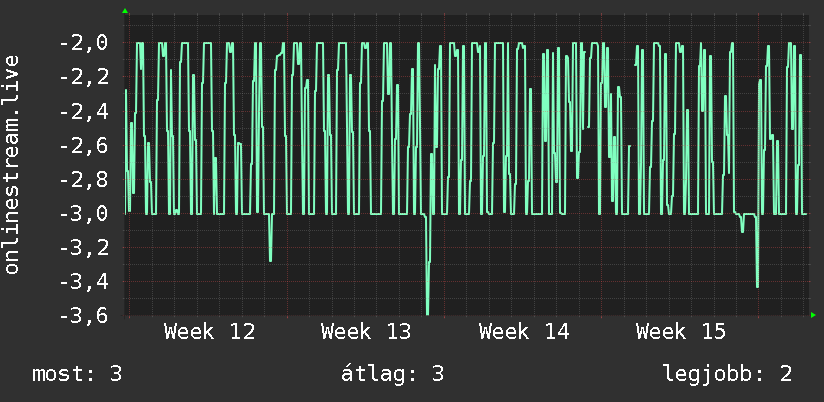
Task: Click the 'Week 15' x-axis label
Action: click(681, 332)
